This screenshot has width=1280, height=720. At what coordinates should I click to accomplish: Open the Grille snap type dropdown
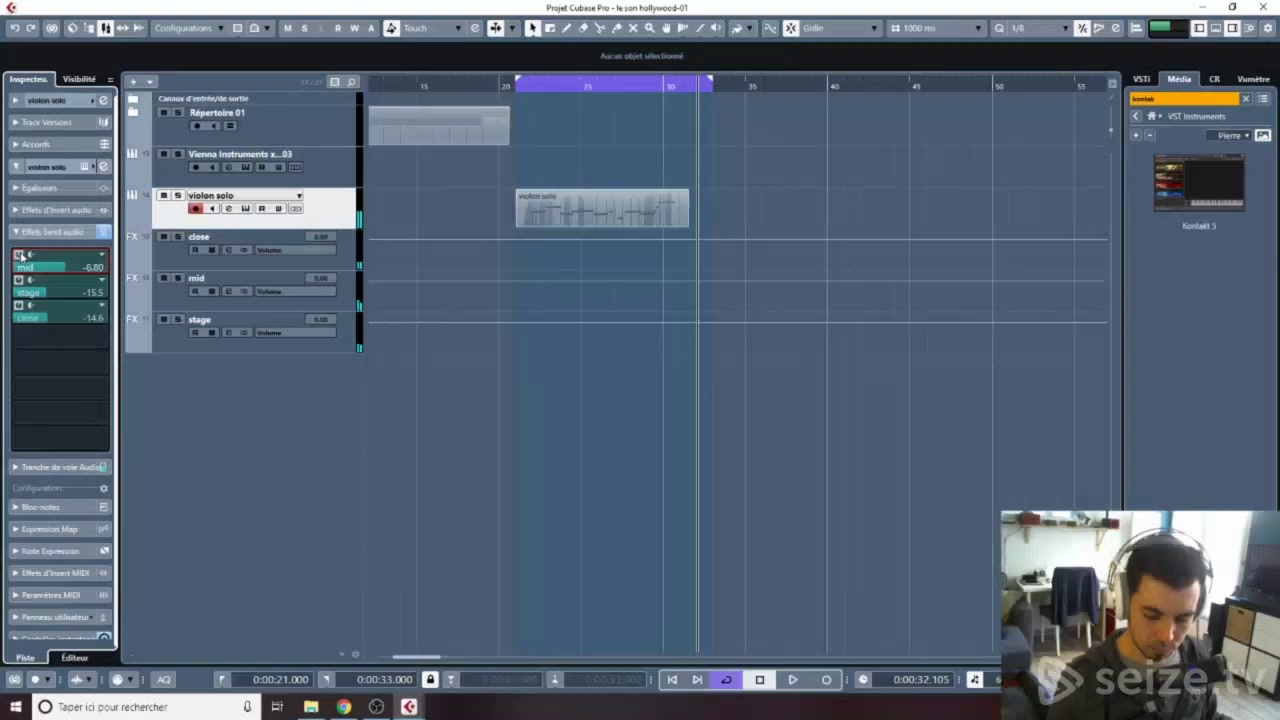click(x=840, y=28)
